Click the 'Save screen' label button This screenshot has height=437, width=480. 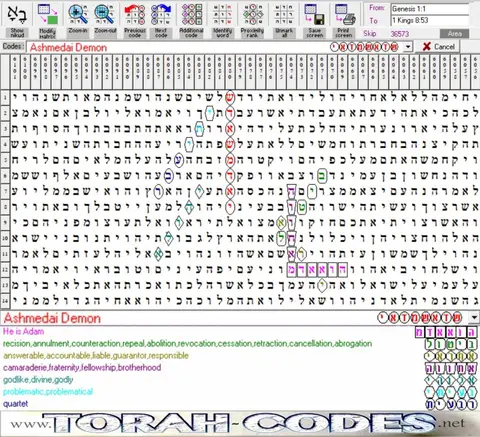315,33
